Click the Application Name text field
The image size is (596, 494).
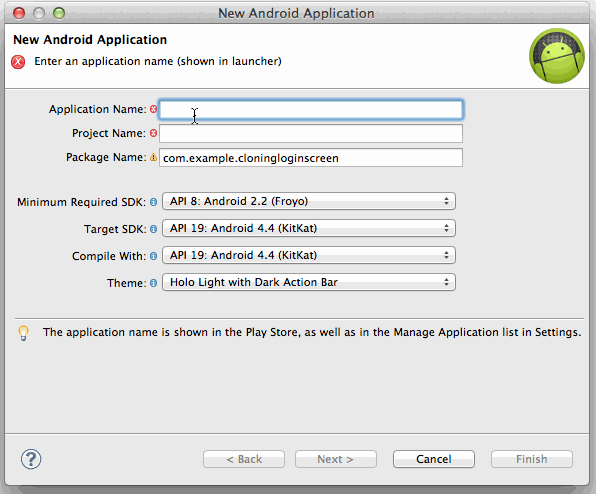tap(311, 110)
